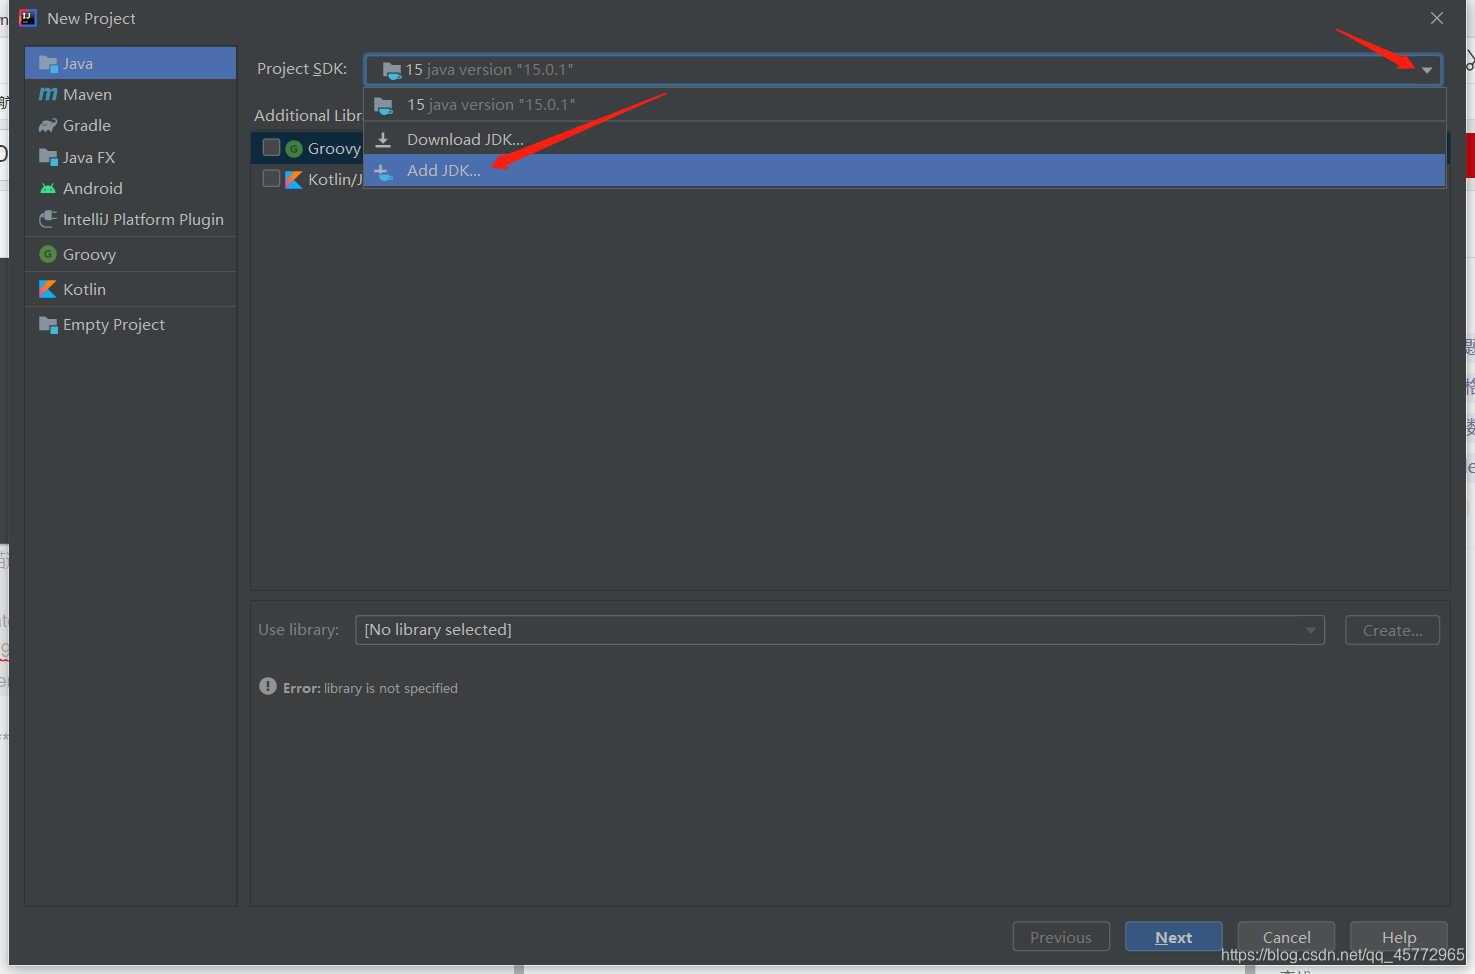Click the IntelliJ Platform Plugin icon
The height and width of the screenshot is (974, 1475).
(47, 219)
